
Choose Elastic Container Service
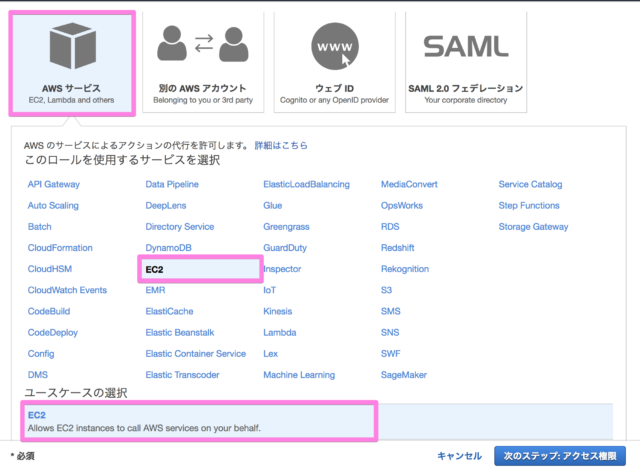click(196, 354)
